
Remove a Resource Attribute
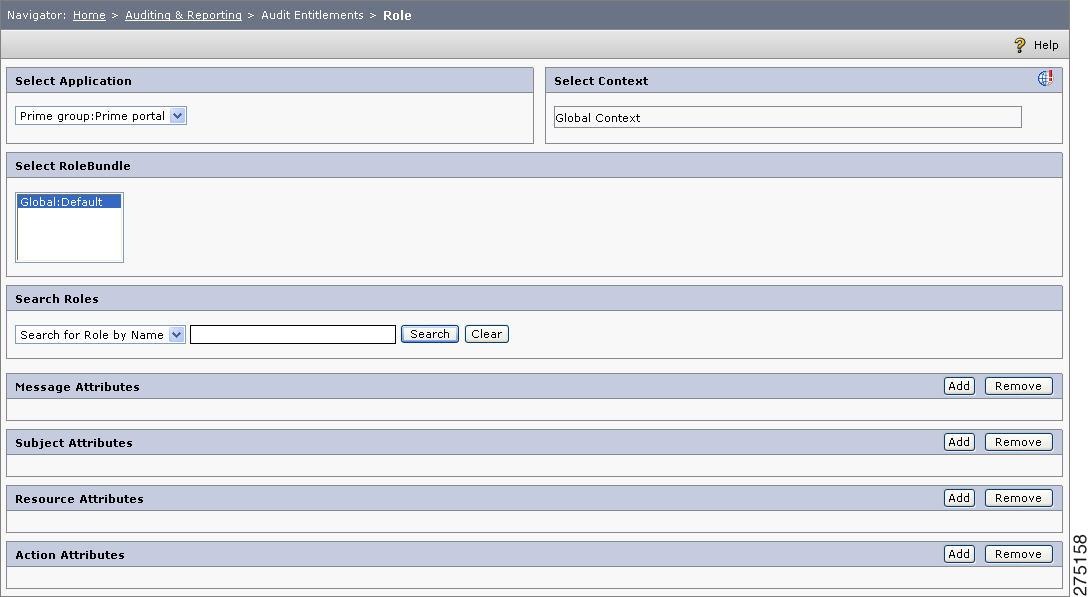click(1018, 498)
